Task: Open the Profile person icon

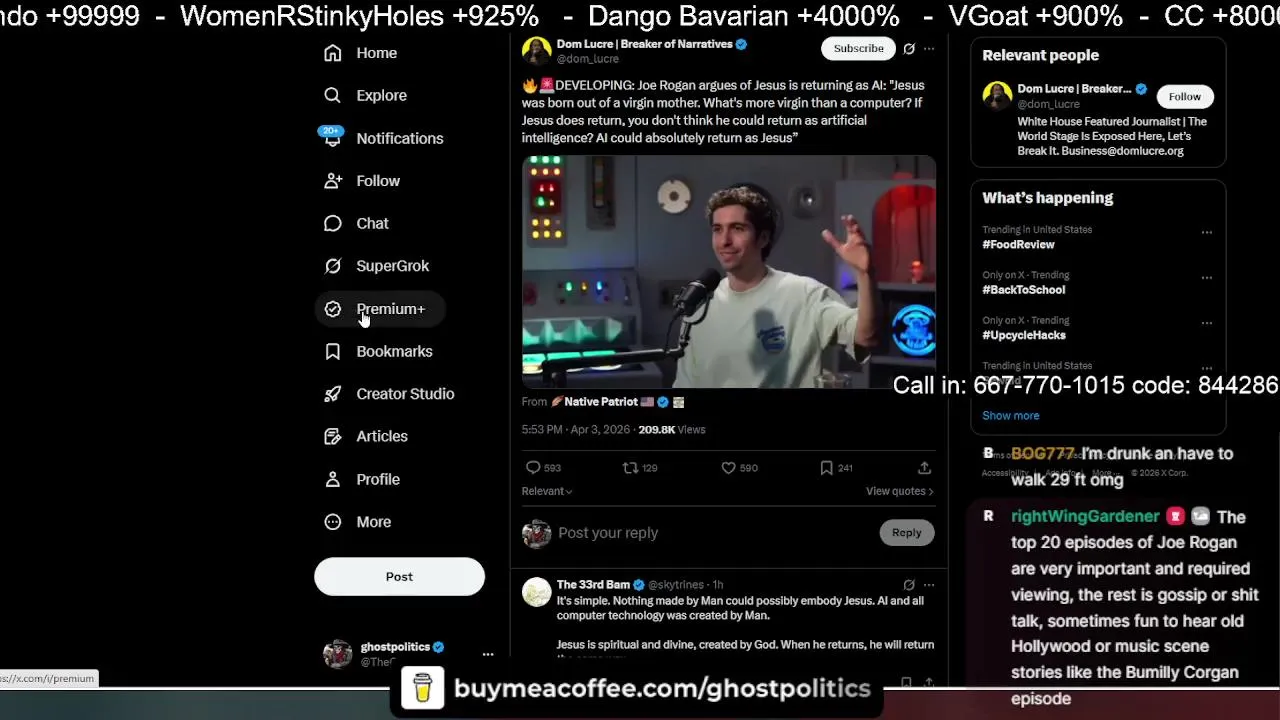Action: pyautogui.click(x=333, y=479)
